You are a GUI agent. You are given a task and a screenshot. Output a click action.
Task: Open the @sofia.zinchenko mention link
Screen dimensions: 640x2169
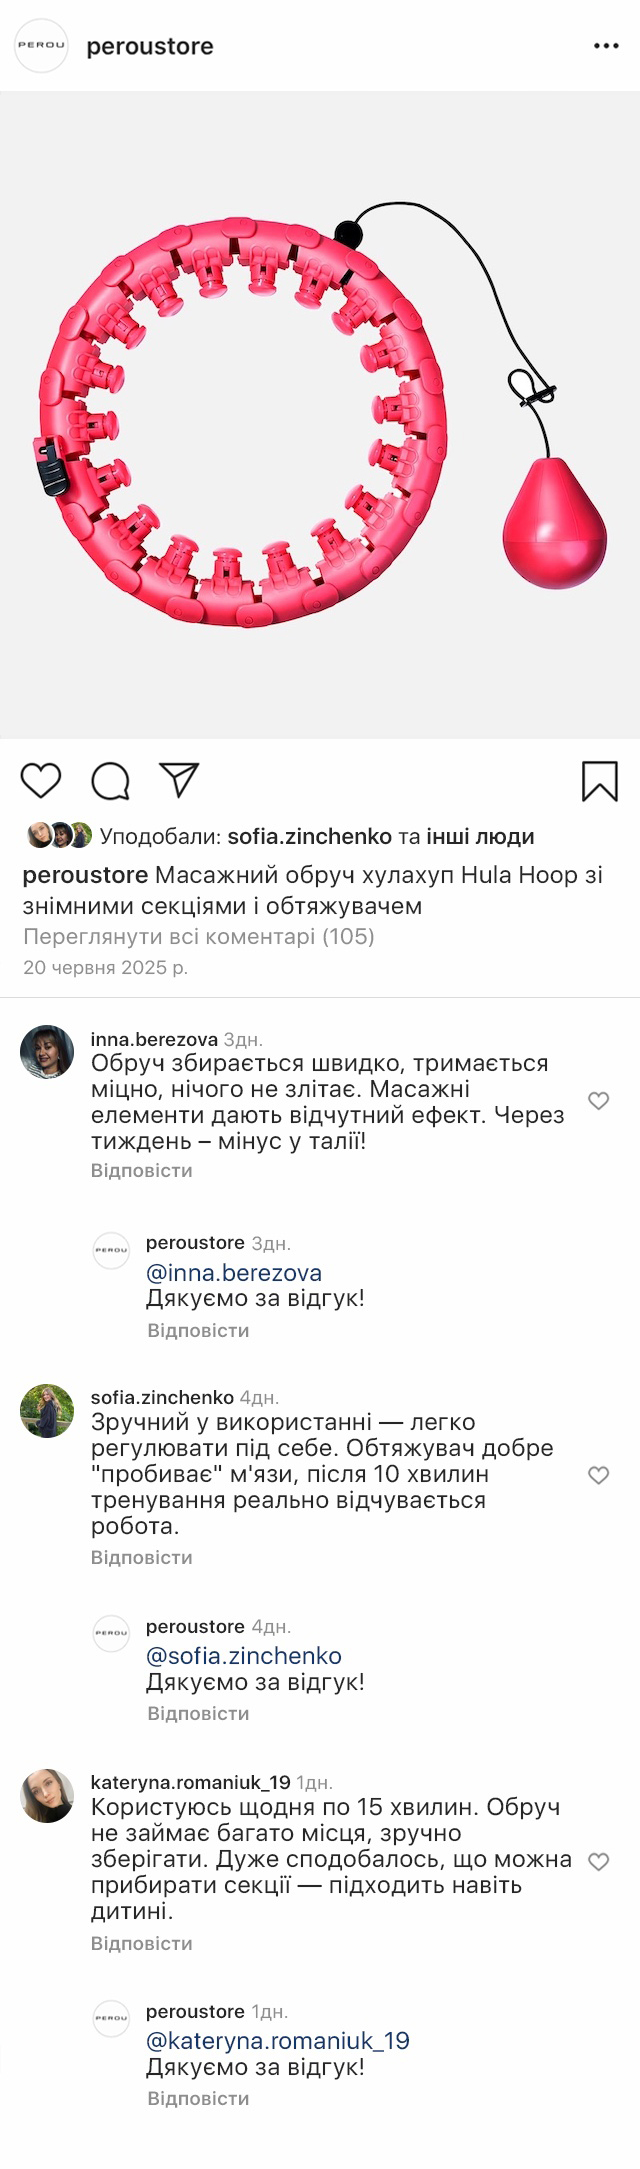(x=244, y=1656)
